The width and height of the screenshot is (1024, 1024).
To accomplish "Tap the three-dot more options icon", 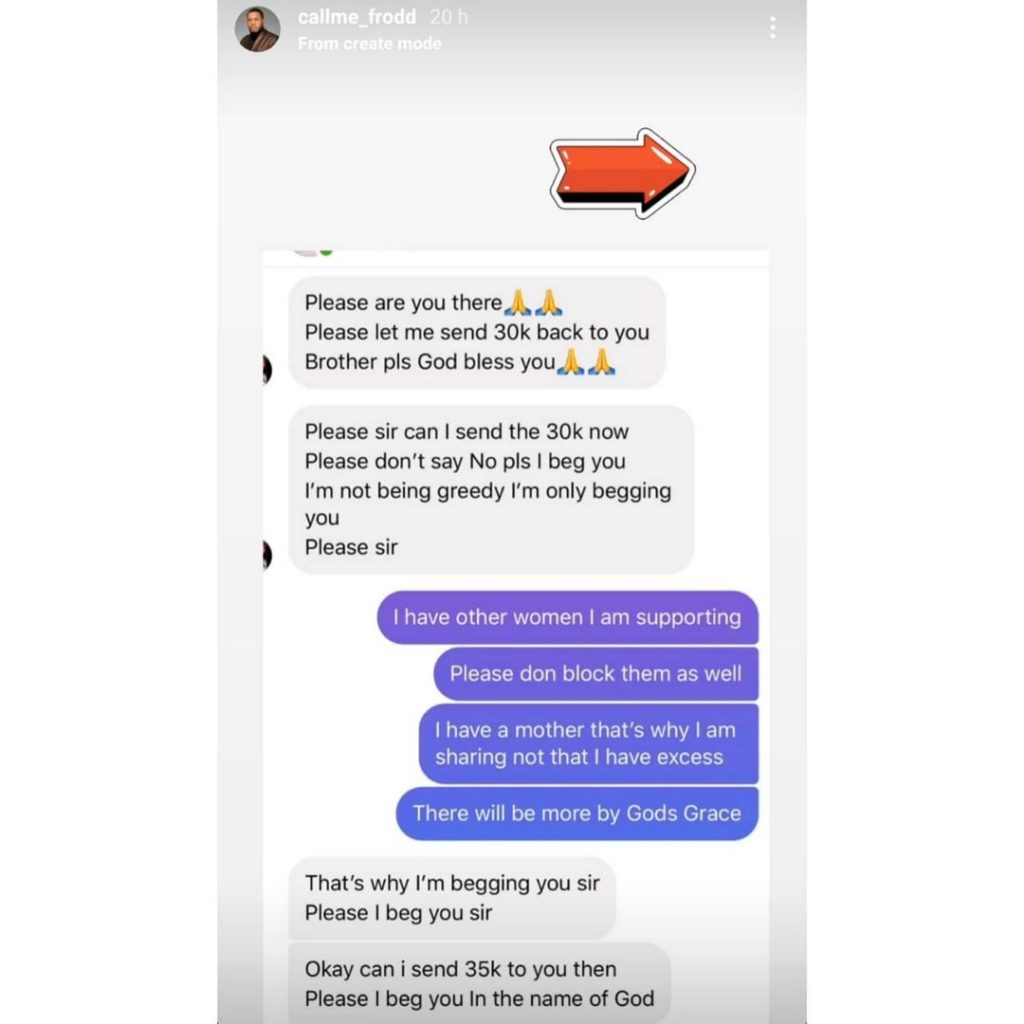I will tap(773, 27).
